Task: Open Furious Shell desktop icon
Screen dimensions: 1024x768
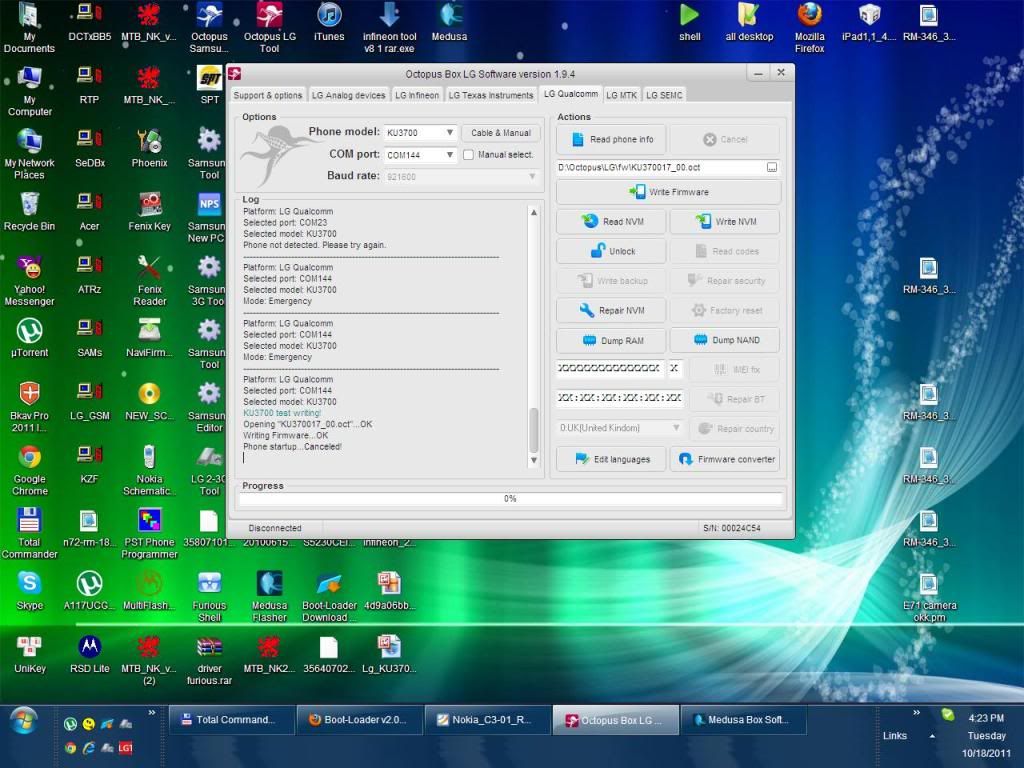Action: pos(210,597)
